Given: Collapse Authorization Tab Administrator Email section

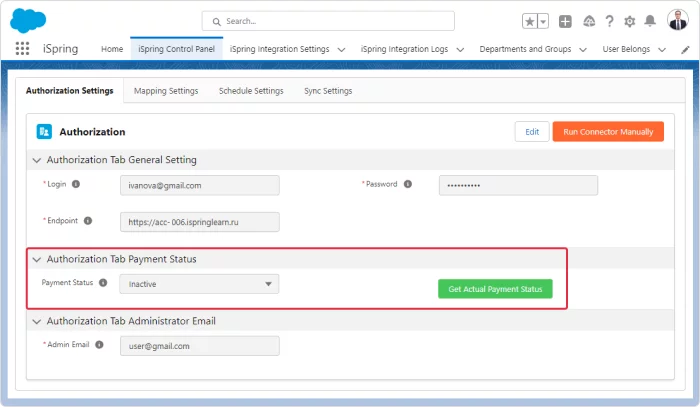Looking at the screenshot, I should [37, 321].
